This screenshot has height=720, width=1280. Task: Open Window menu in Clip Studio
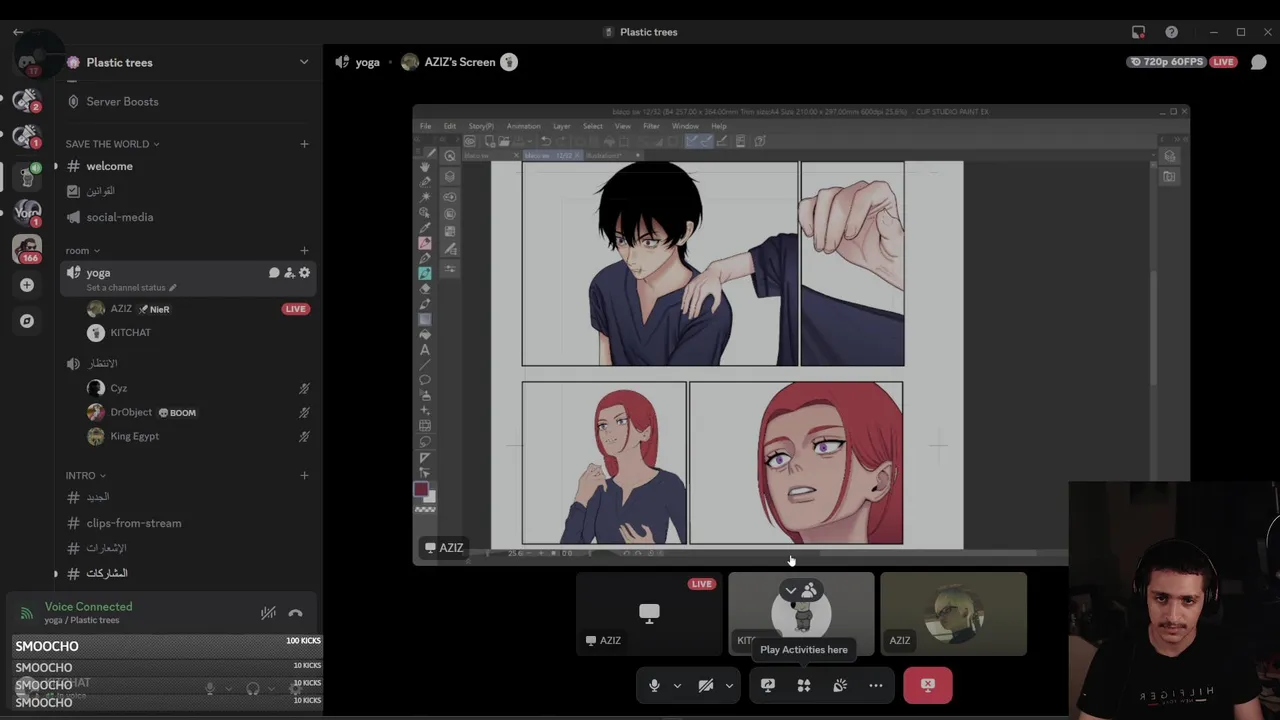tap(685, 126)
